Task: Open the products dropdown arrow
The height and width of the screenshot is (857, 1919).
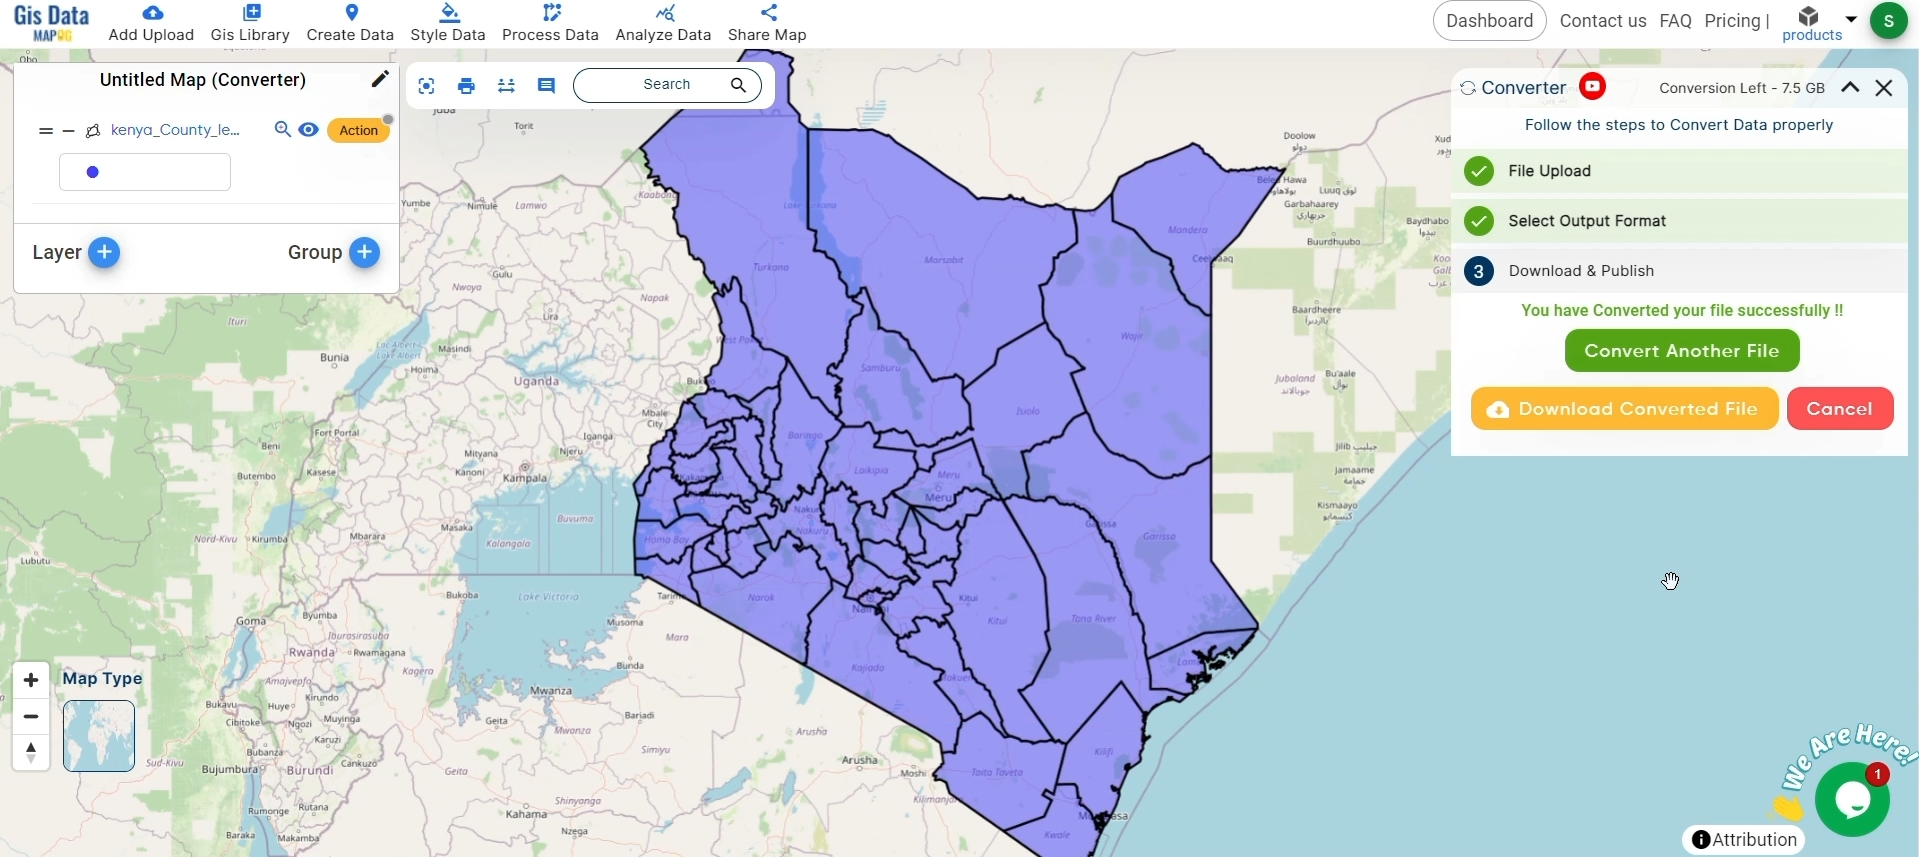Action: coord(1851,19)
